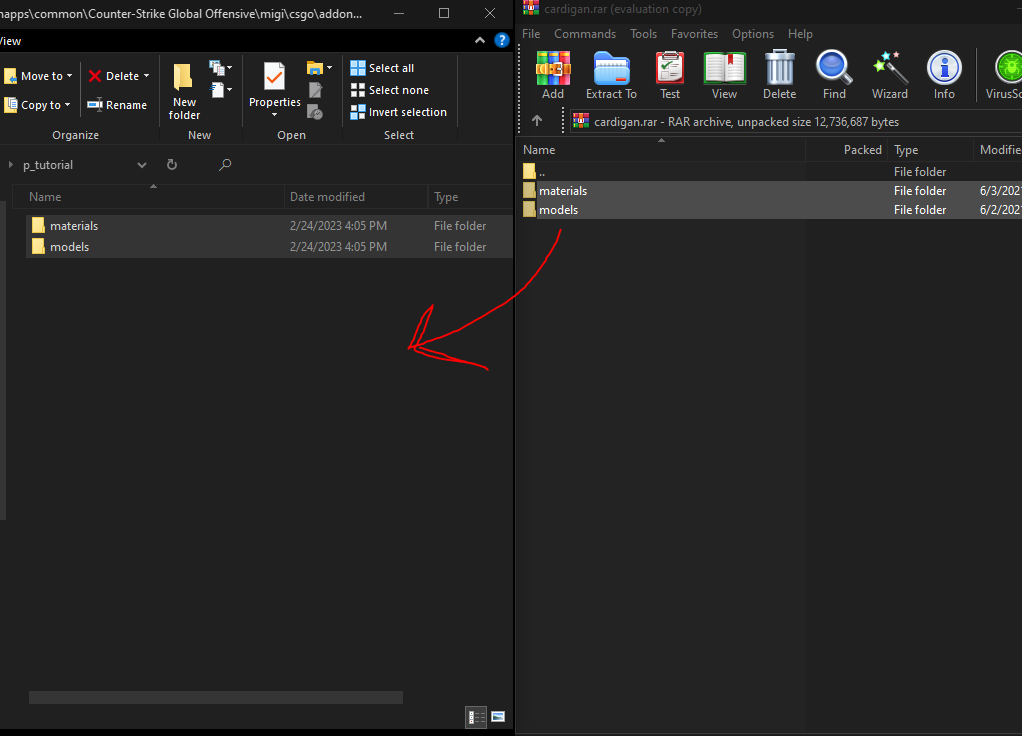Screen dimensions: 1022x736
Task: Expand address bar history dropdown
Action: (x=141, y=165)
